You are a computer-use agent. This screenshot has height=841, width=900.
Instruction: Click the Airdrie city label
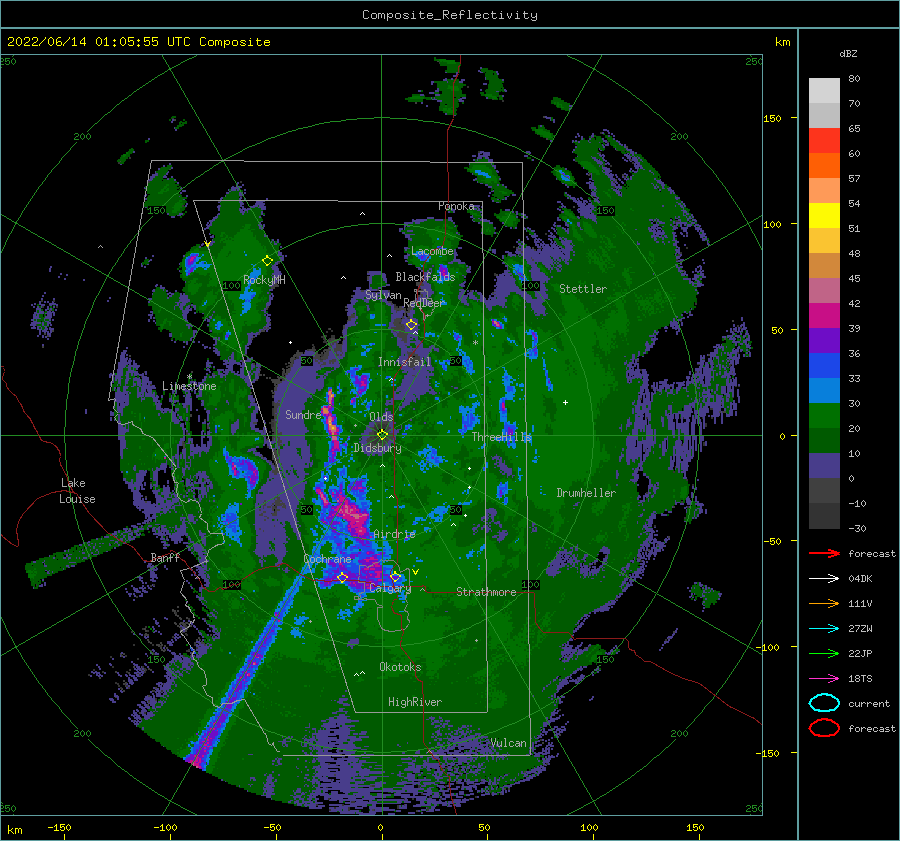point(394,534)
